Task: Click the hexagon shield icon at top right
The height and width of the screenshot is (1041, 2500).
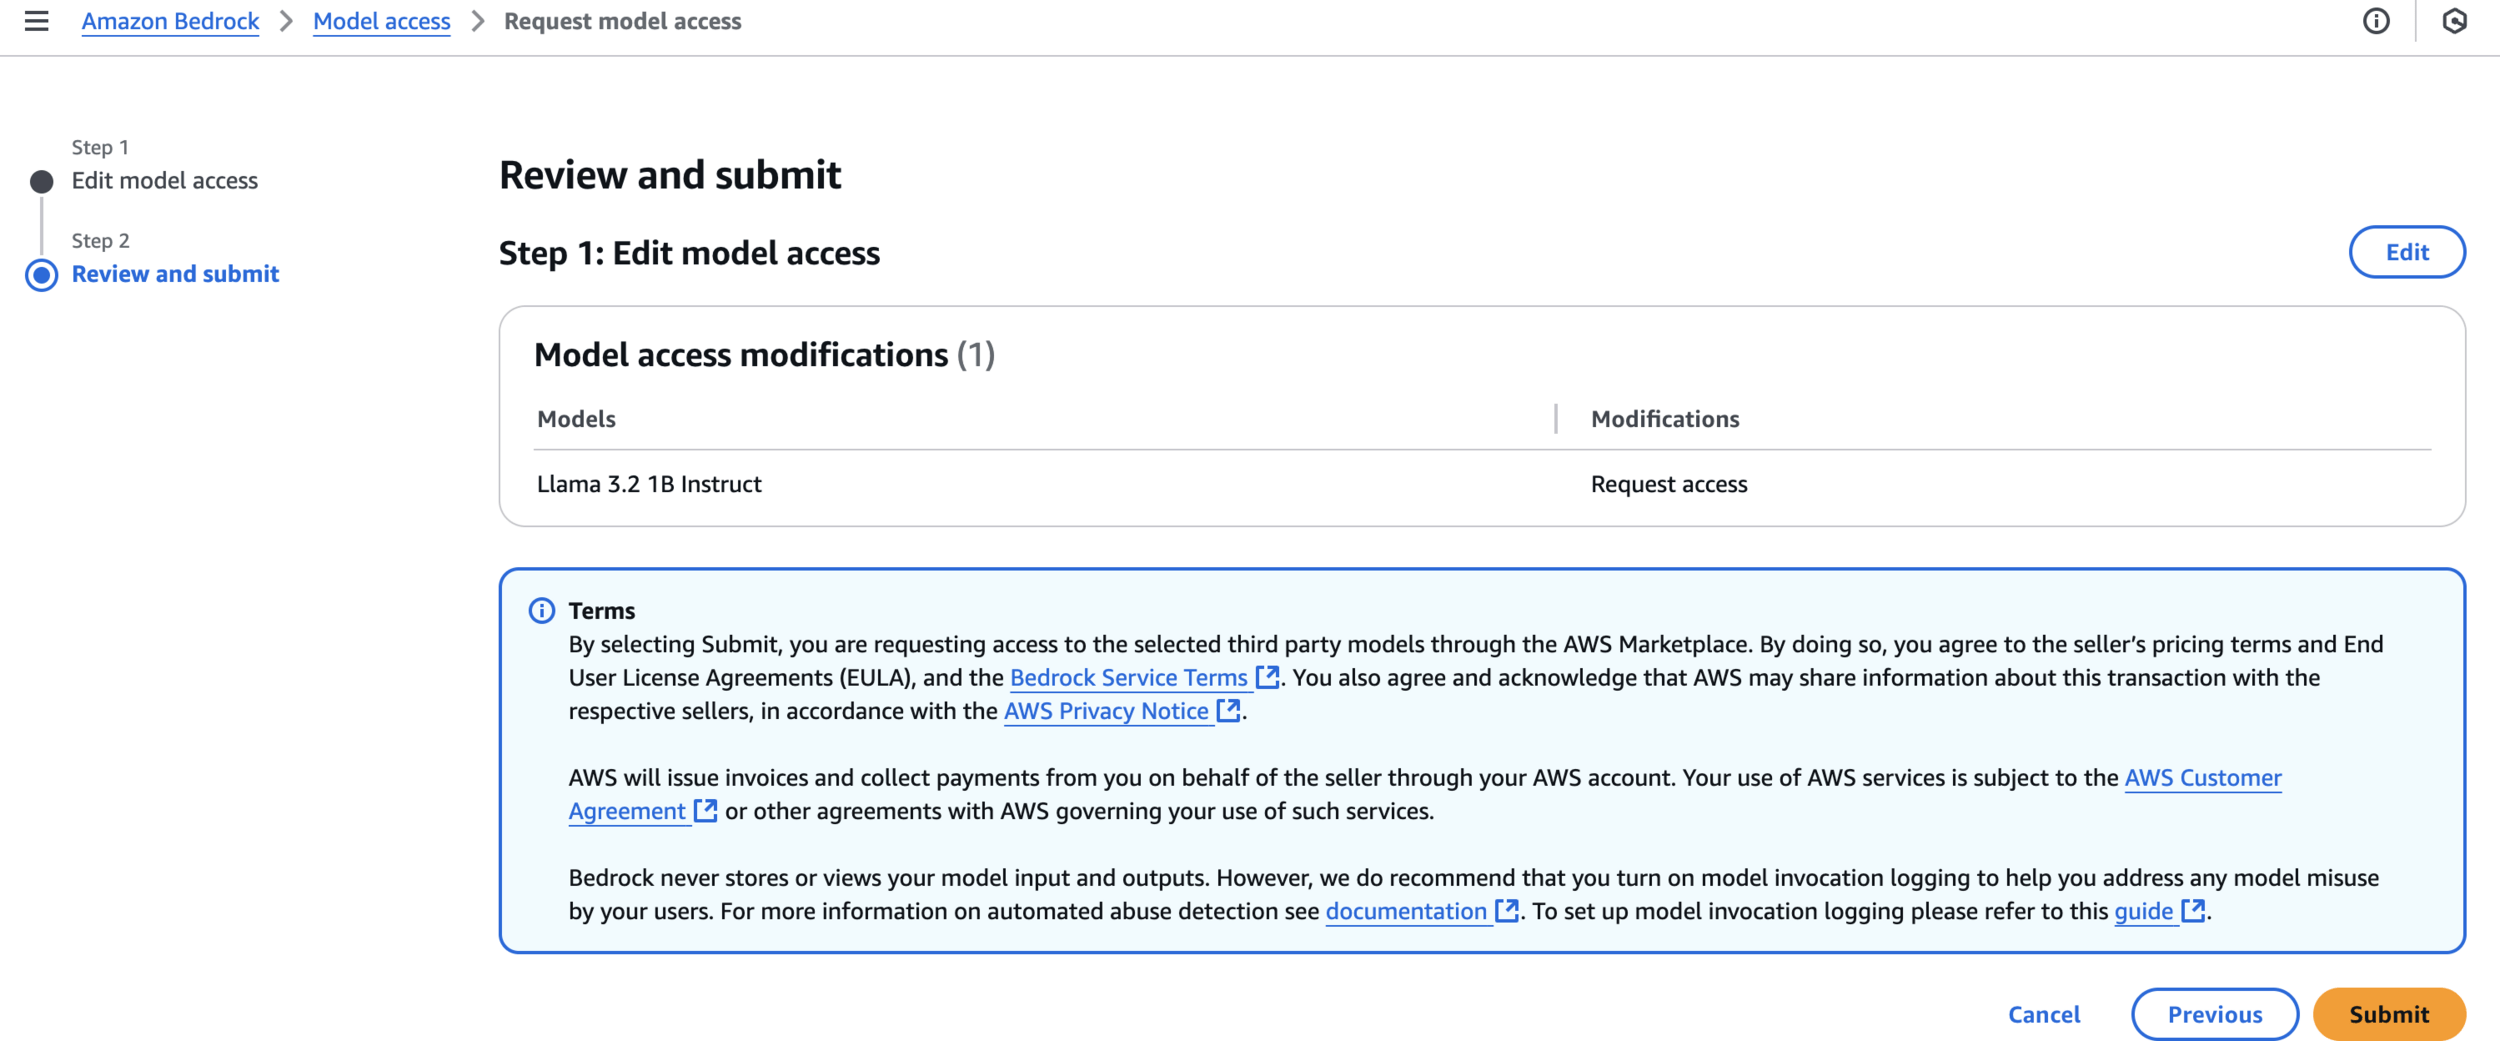Action: (2454, 21)
